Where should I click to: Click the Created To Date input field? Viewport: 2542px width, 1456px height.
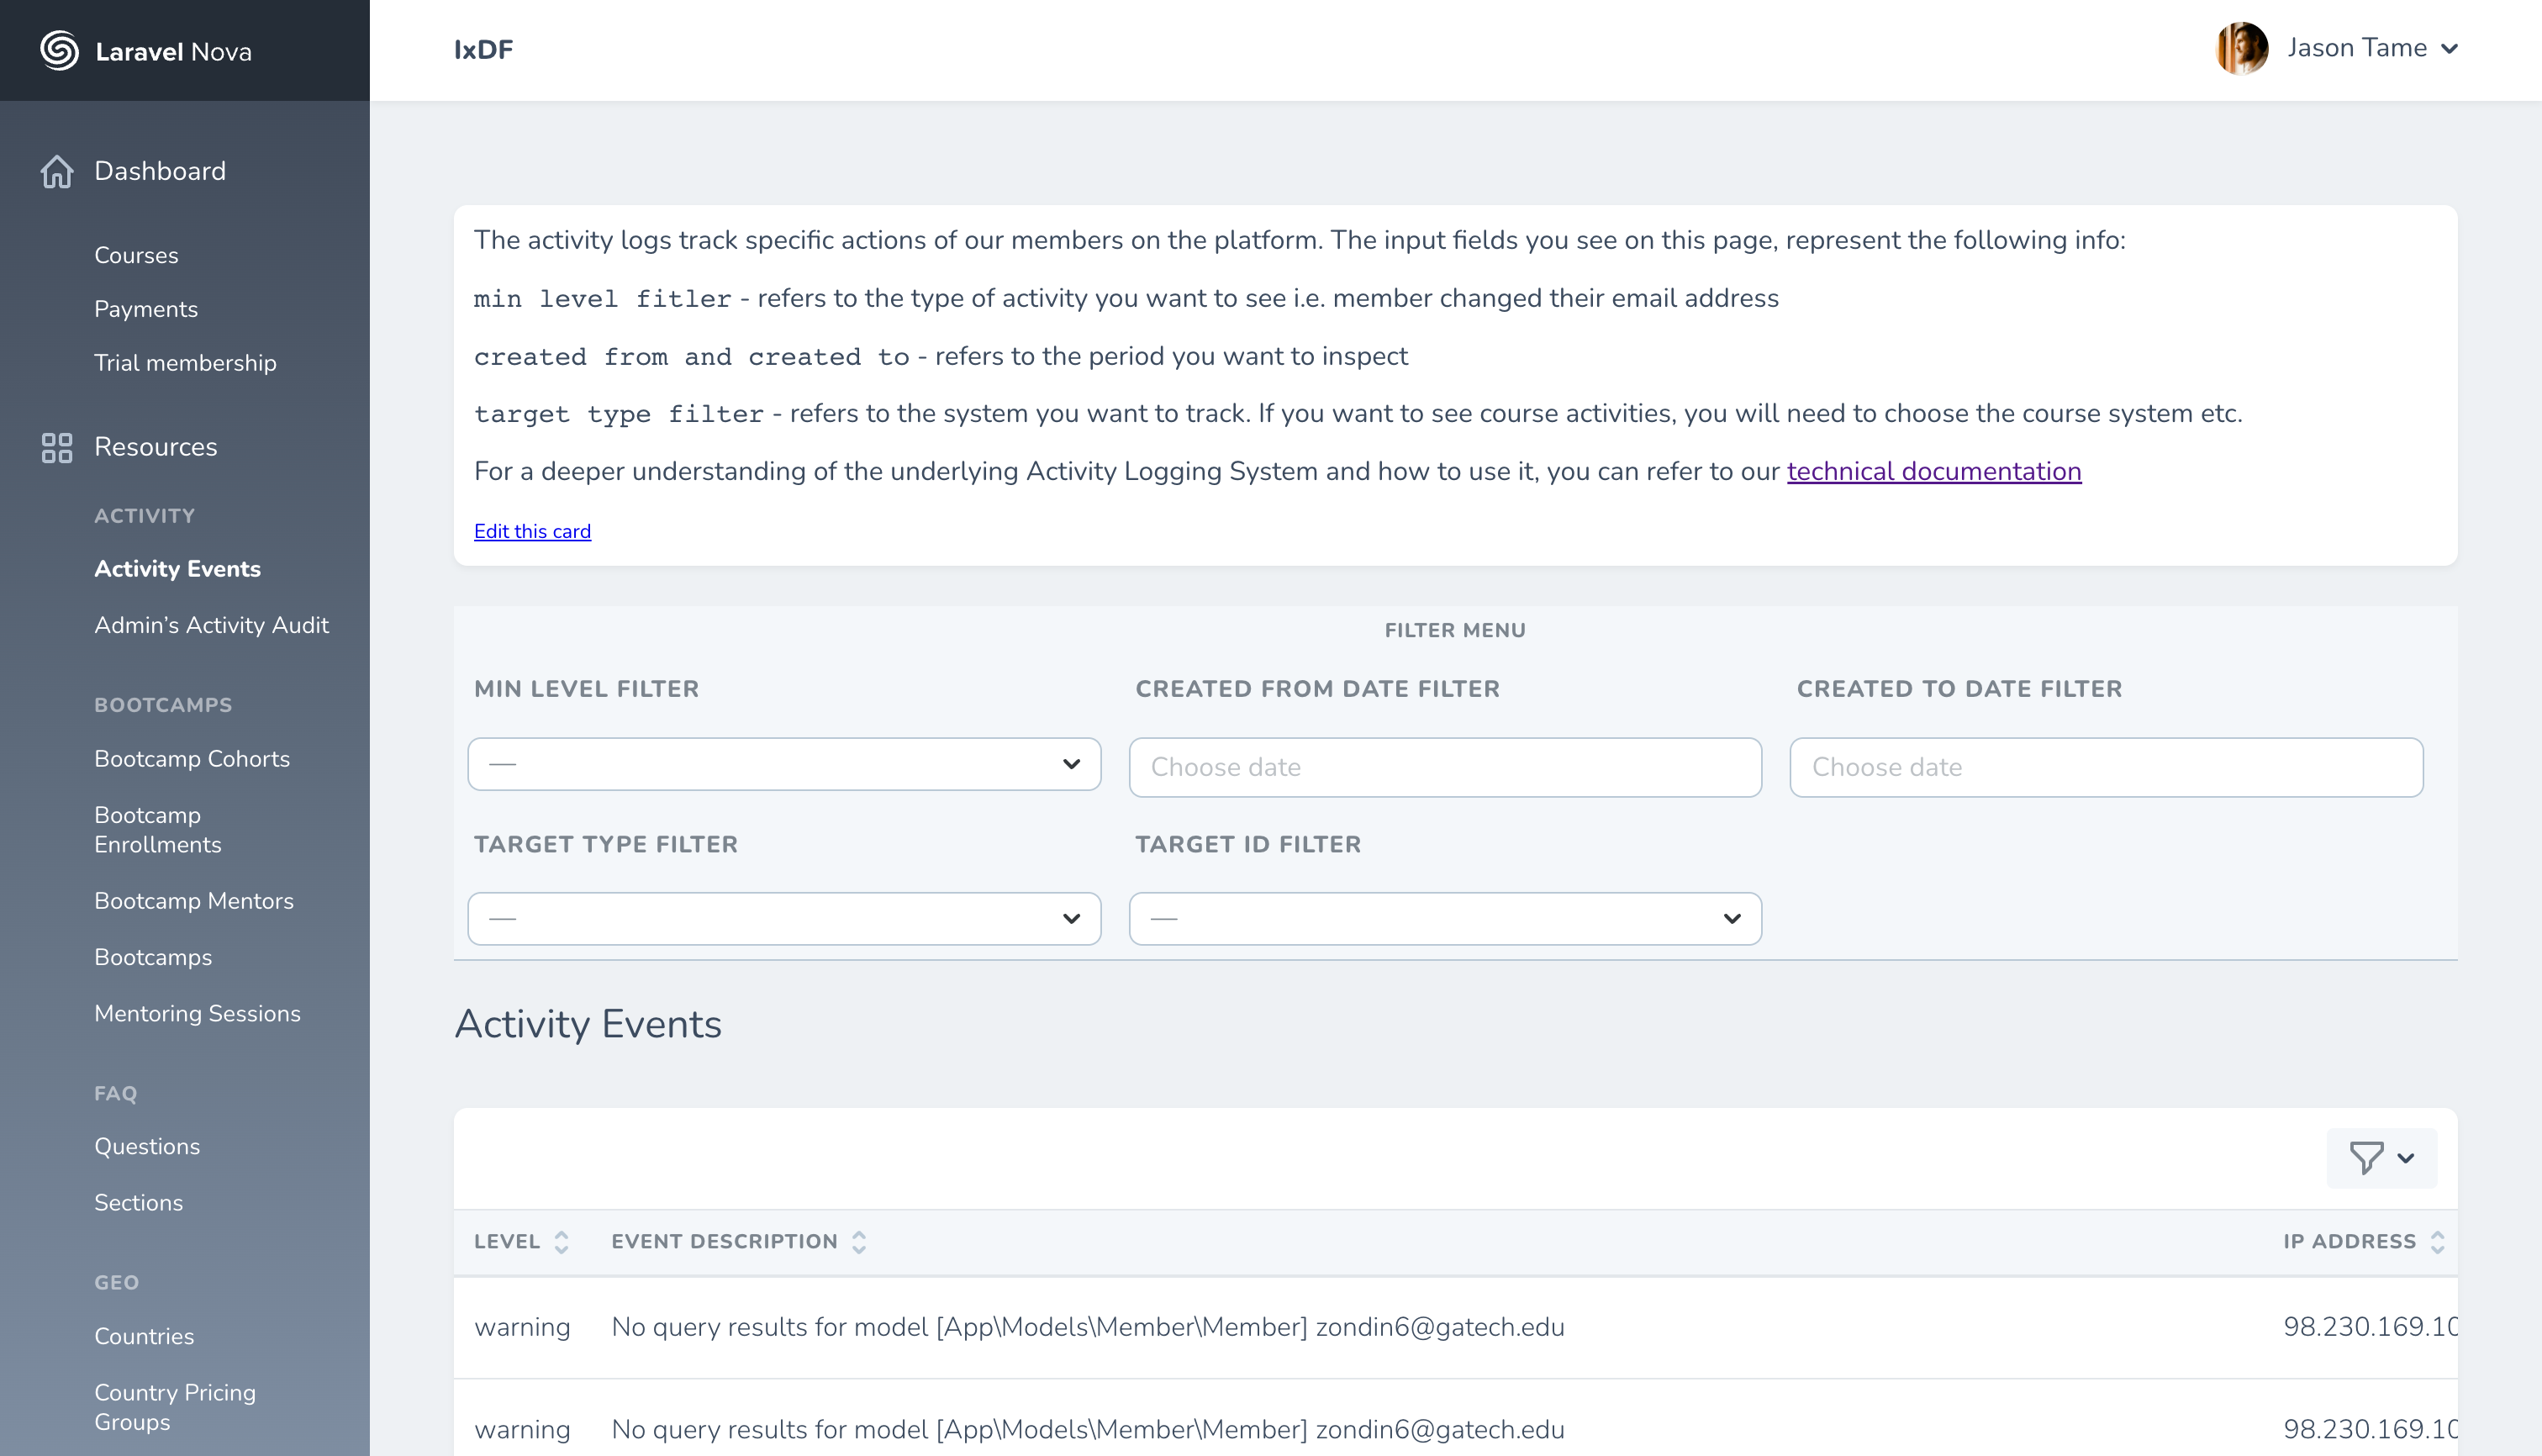tap(2106, 767)
